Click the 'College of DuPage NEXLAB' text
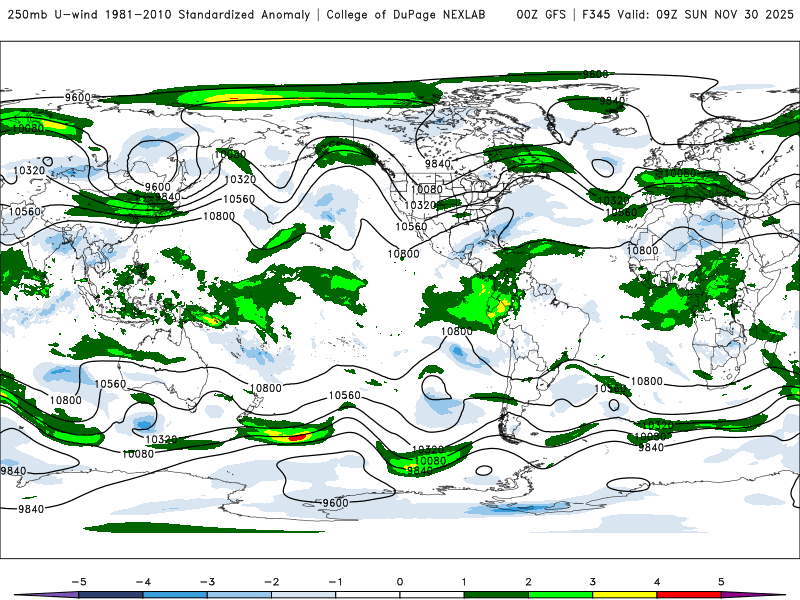The width and height of the screenshot is (800, 600). (x=406, y=15)
